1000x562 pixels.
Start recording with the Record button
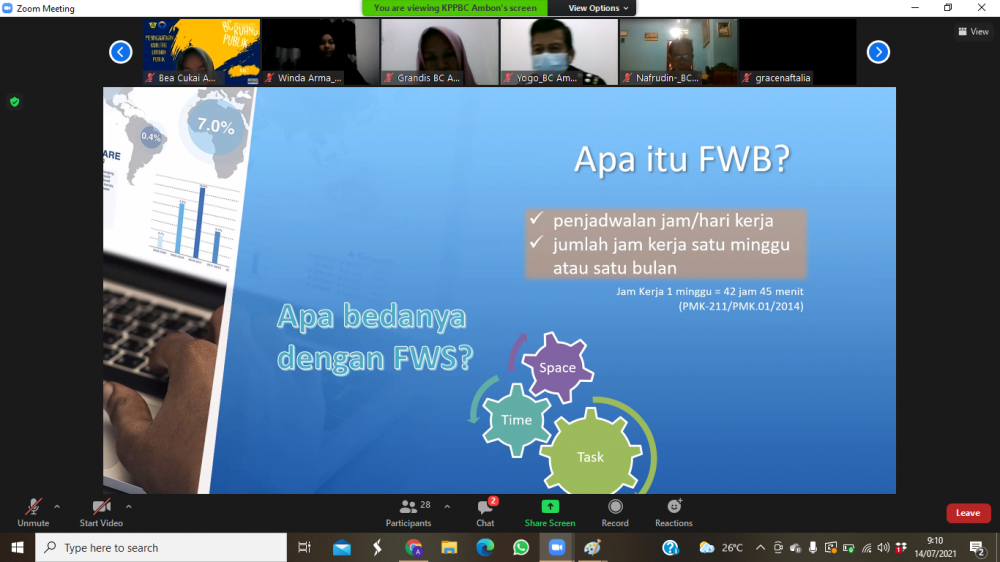coord(615,512)
